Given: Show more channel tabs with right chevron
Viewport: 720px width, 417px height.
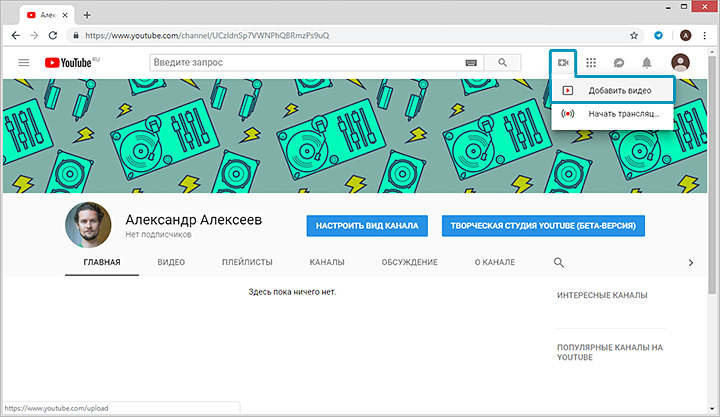Looking at the screenshot, I should pyautogui.click(x=691, y=263).
